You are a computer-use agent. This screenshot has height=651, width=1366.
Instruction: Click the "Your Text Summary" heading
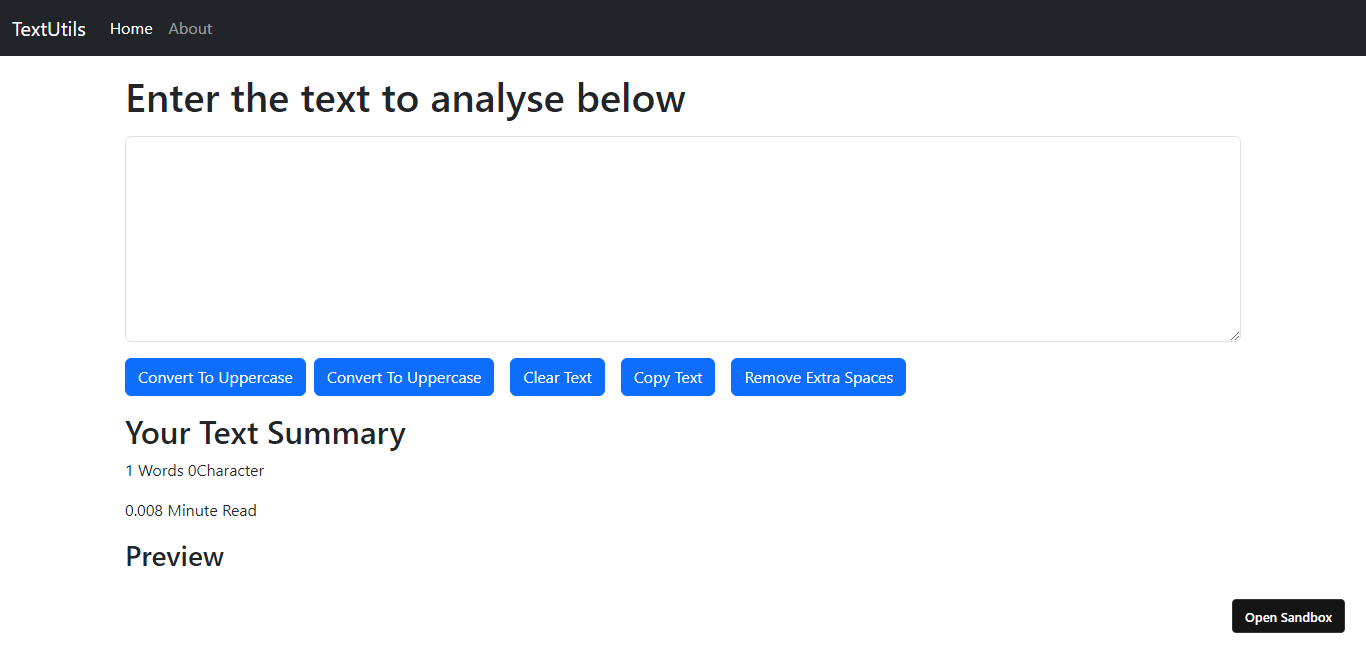tap(265, 433)
